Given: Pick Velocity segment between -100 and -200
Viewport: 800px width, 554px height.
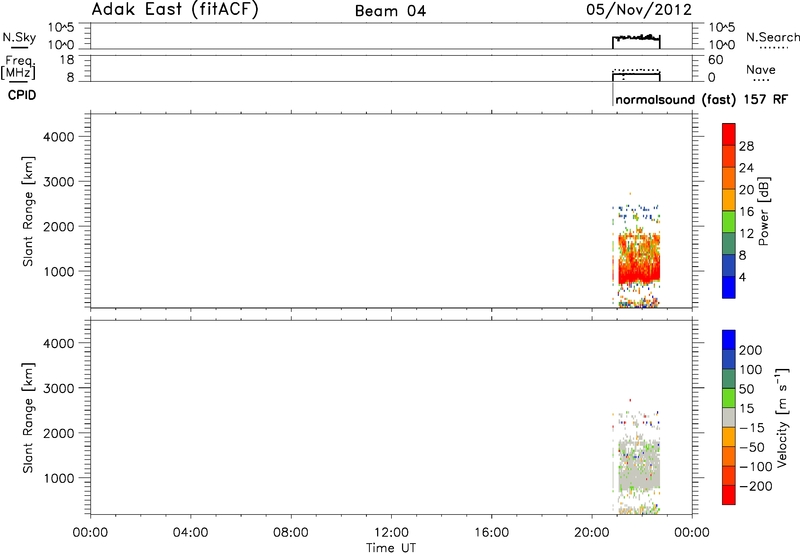Looking at the screenshot, I should [729, 475].
